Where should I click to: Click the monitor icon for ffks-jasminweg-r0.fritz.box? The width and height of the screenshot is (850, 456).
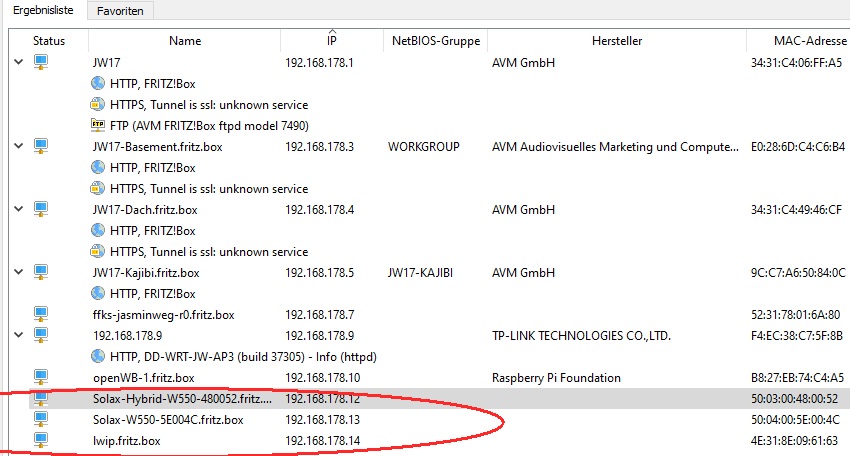tap(41, 314)
